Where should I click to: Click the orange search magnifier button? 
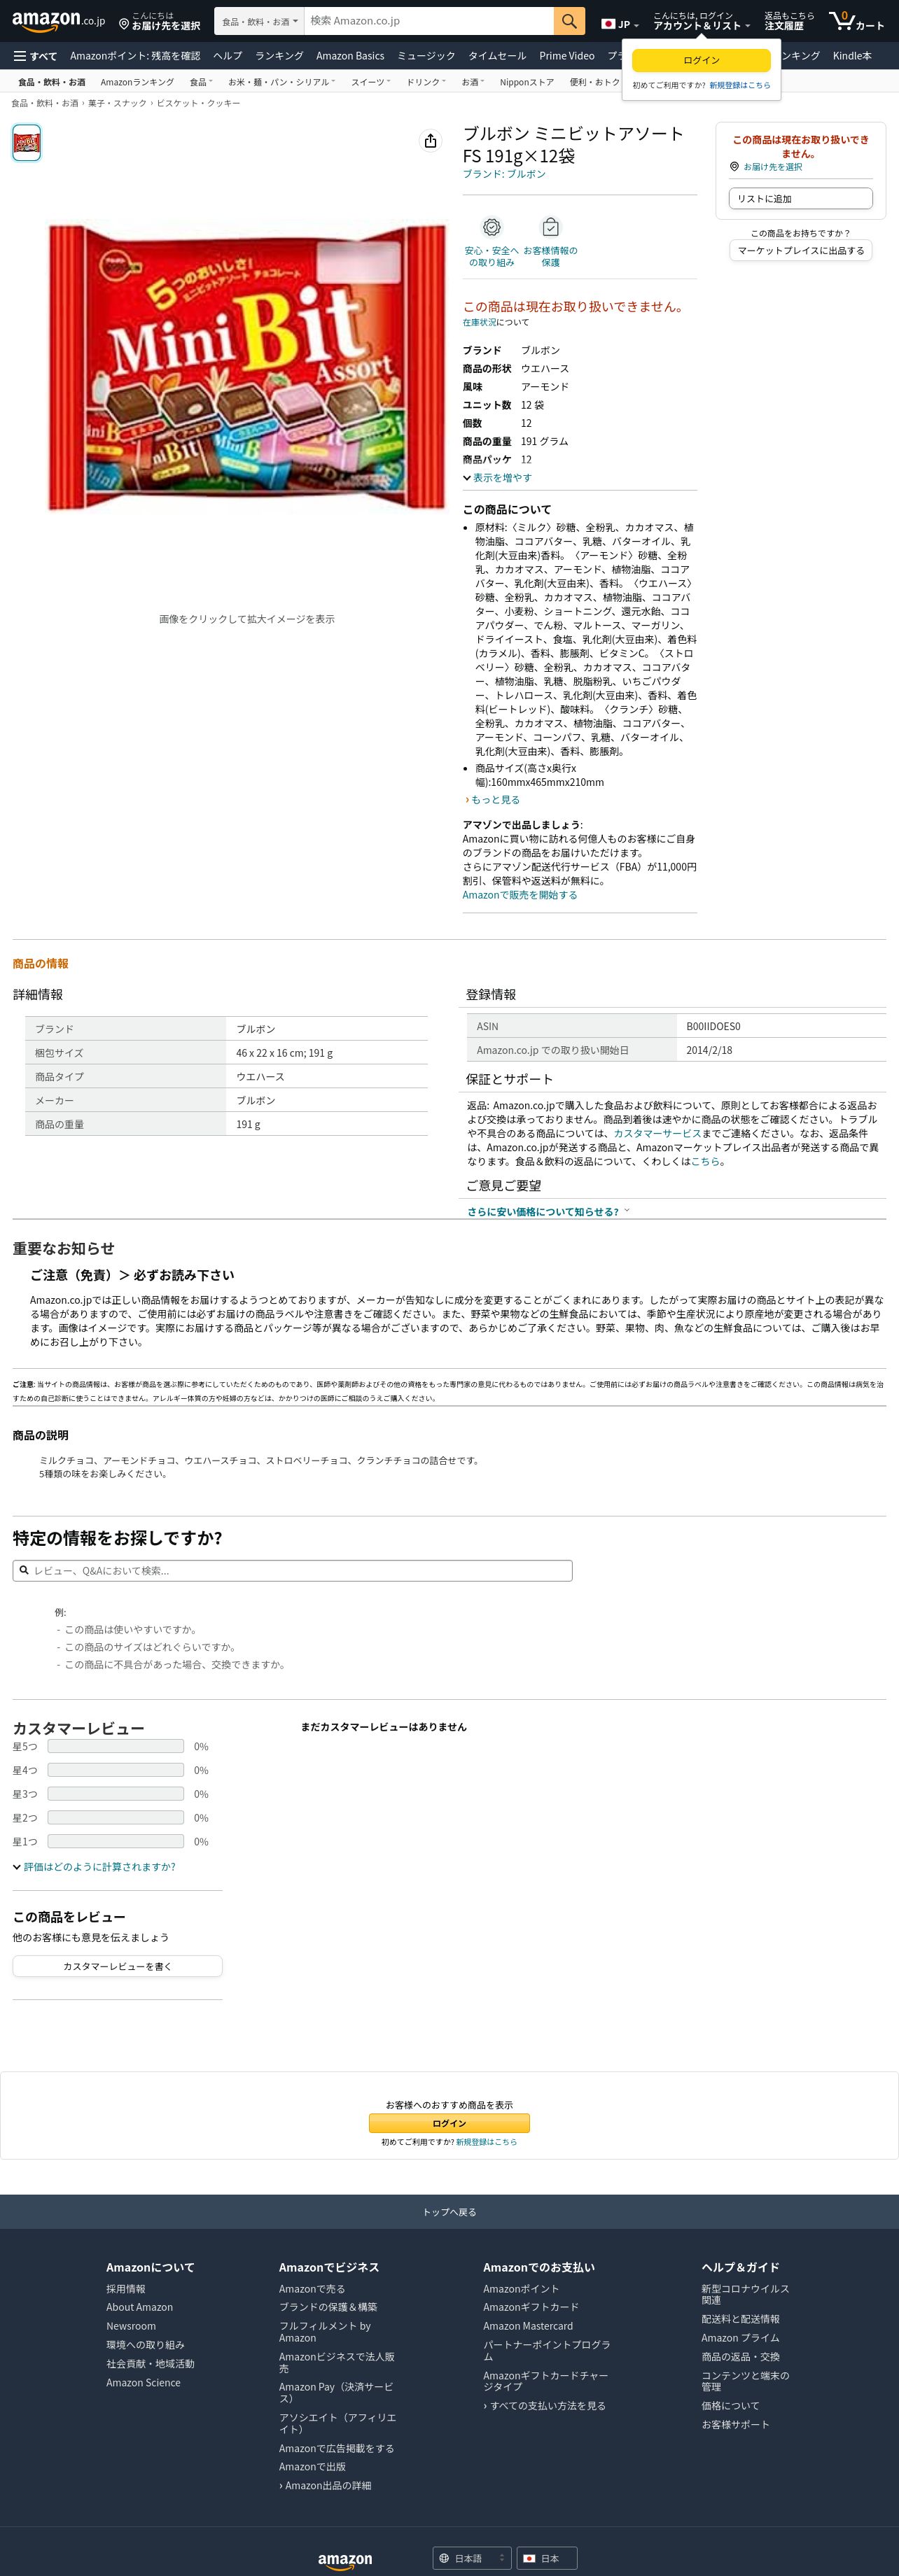pos(569,21)
